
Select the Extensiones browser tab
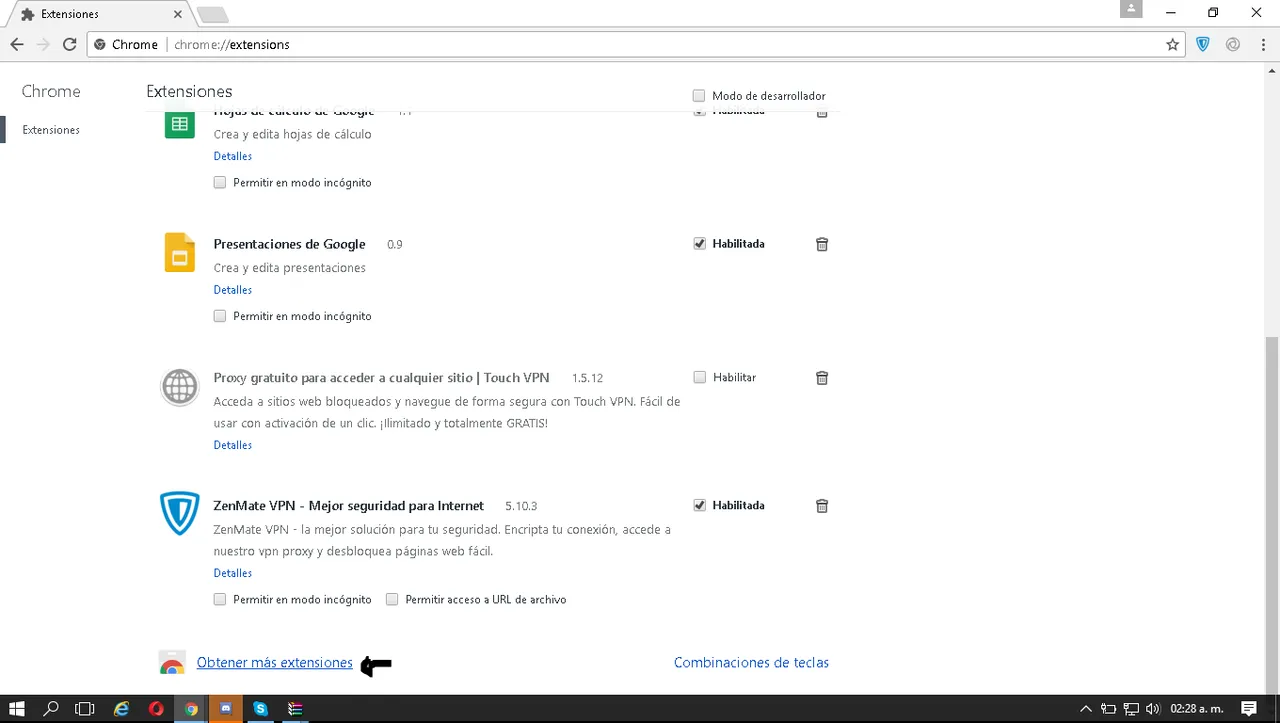tap(100, 14)
